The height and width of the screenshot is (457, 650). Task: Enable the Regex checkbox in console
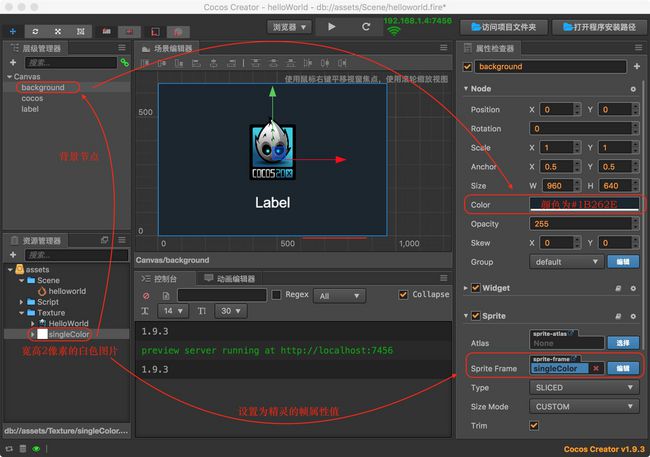(x=276, y=295)
